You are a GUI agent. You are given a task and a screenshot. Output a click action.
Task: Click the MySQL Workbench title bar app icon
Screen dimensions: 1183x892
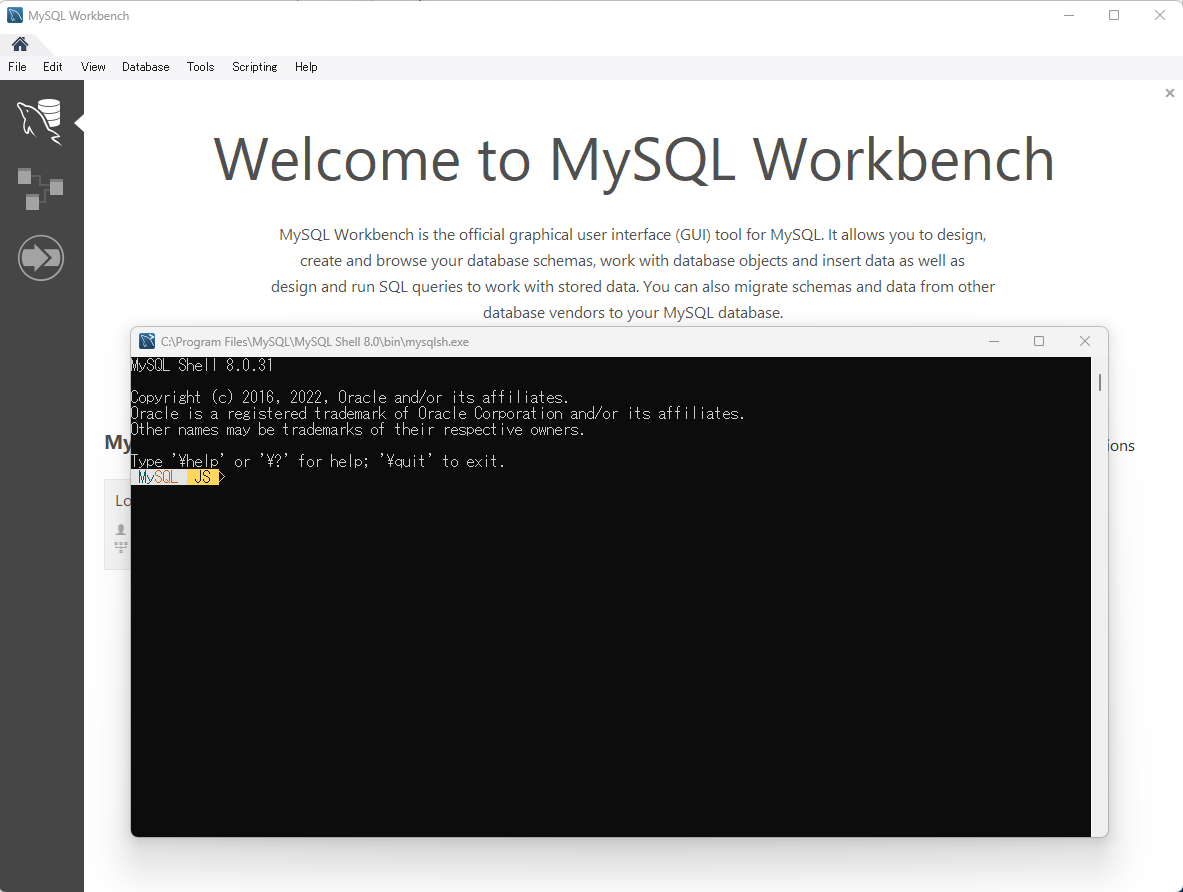pyautogui.click(x=14, y=15)
